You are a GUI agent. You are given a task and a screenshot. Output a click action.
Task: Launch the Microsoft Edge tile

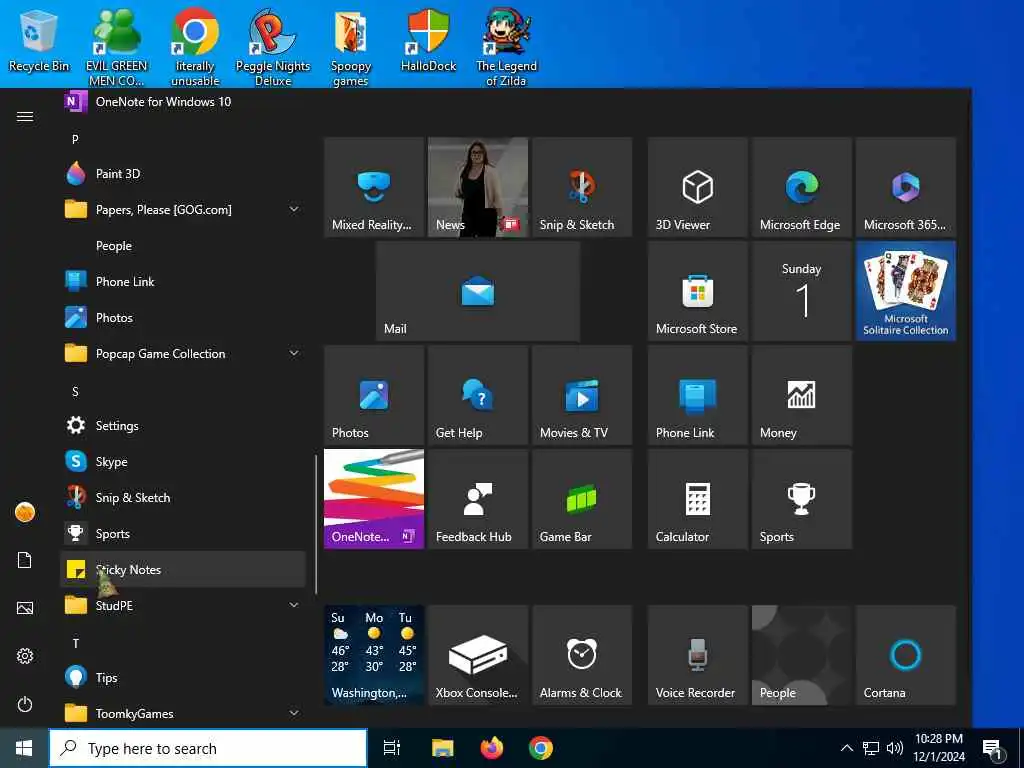801,187
